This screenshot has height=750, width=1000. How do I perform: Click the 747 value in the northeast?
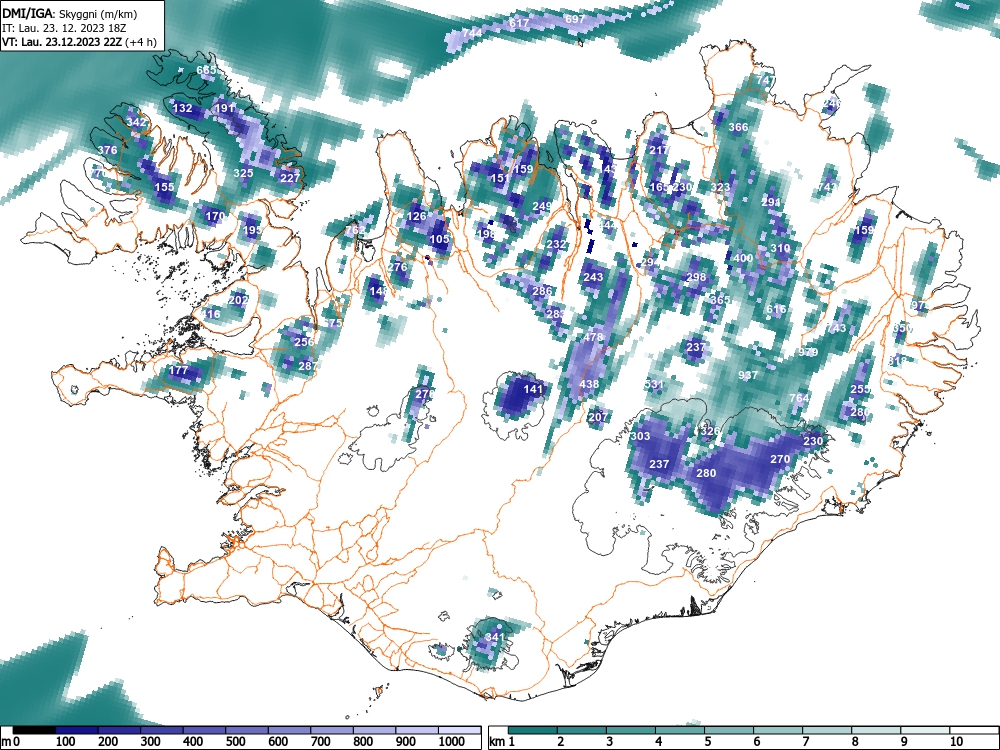[x=766, y=80]
